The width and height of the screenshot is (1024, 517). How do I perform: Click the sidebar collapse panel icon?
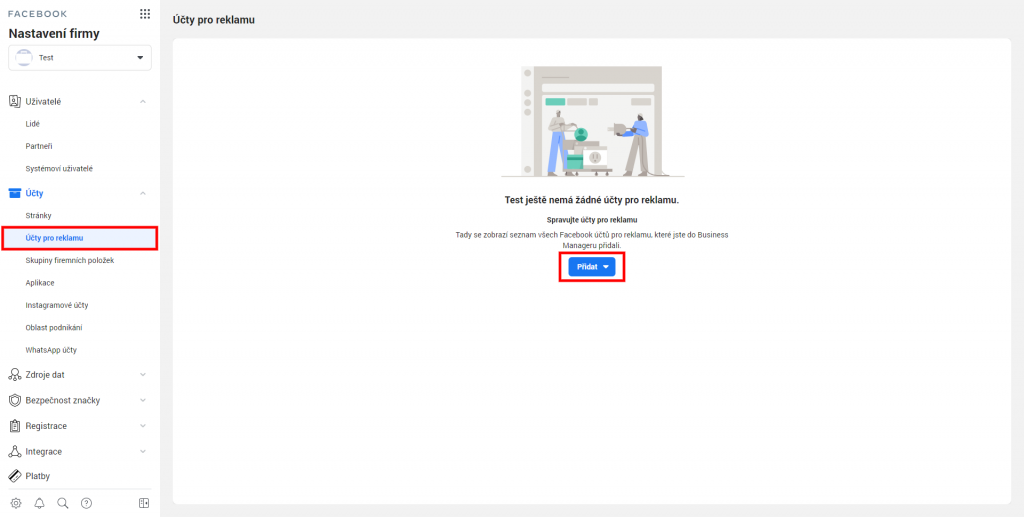pos(144,503)
